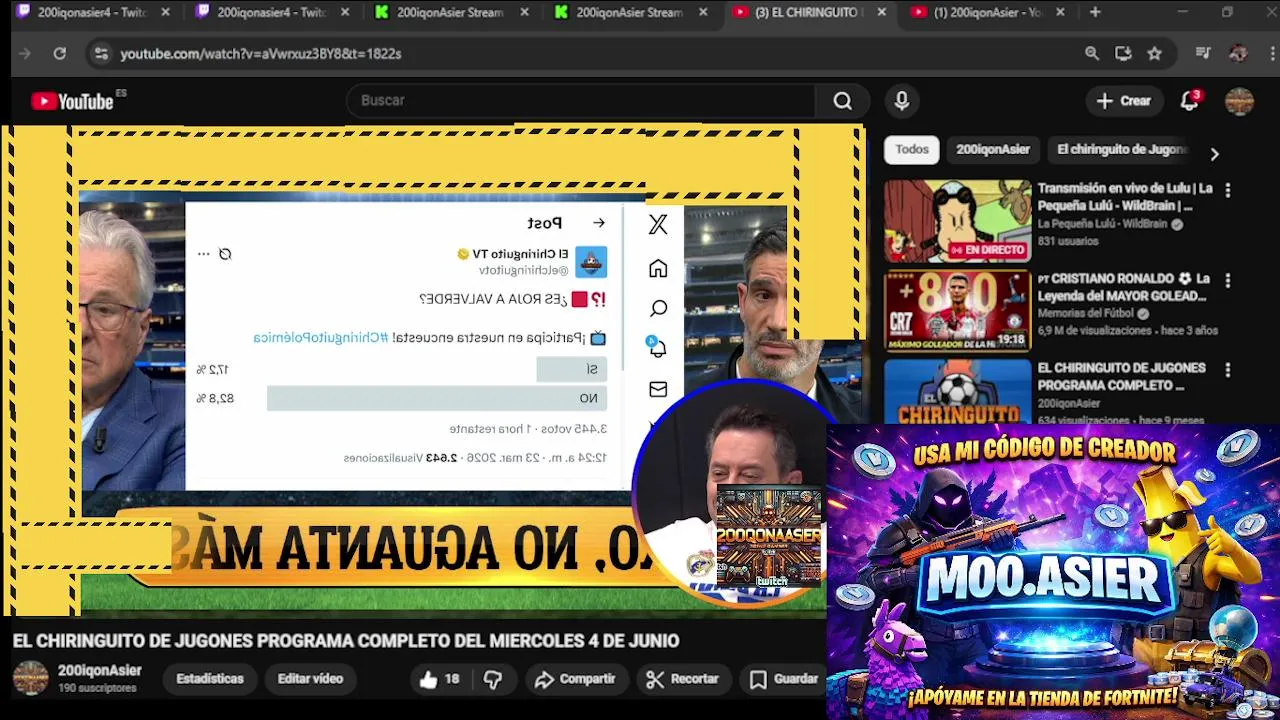Click the Guardar save button

tap(785, 679)
